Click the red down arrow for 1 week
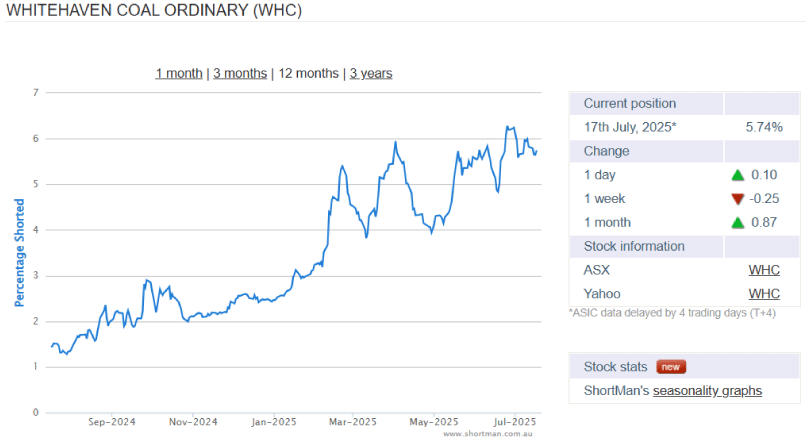 [x=739, y=199]
